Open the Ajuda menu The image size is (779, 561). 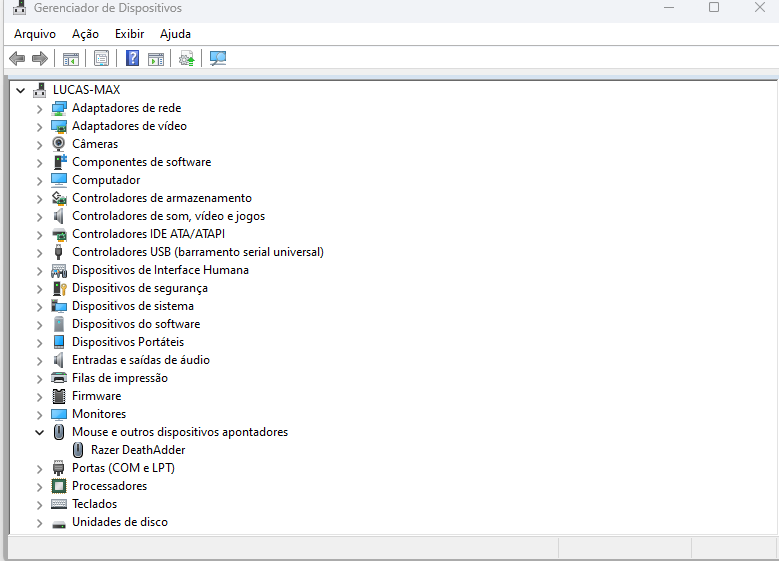pyautogui.click(x=175, y=34)
